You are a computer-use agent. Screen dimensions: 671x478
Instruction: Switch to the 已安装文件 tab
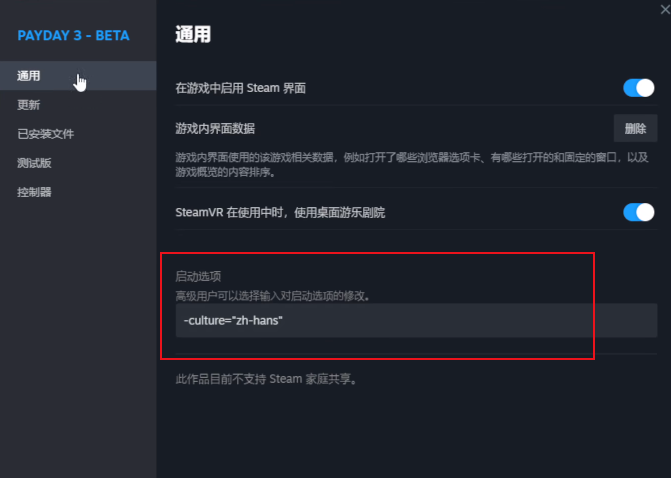click(x=46, y=134)
